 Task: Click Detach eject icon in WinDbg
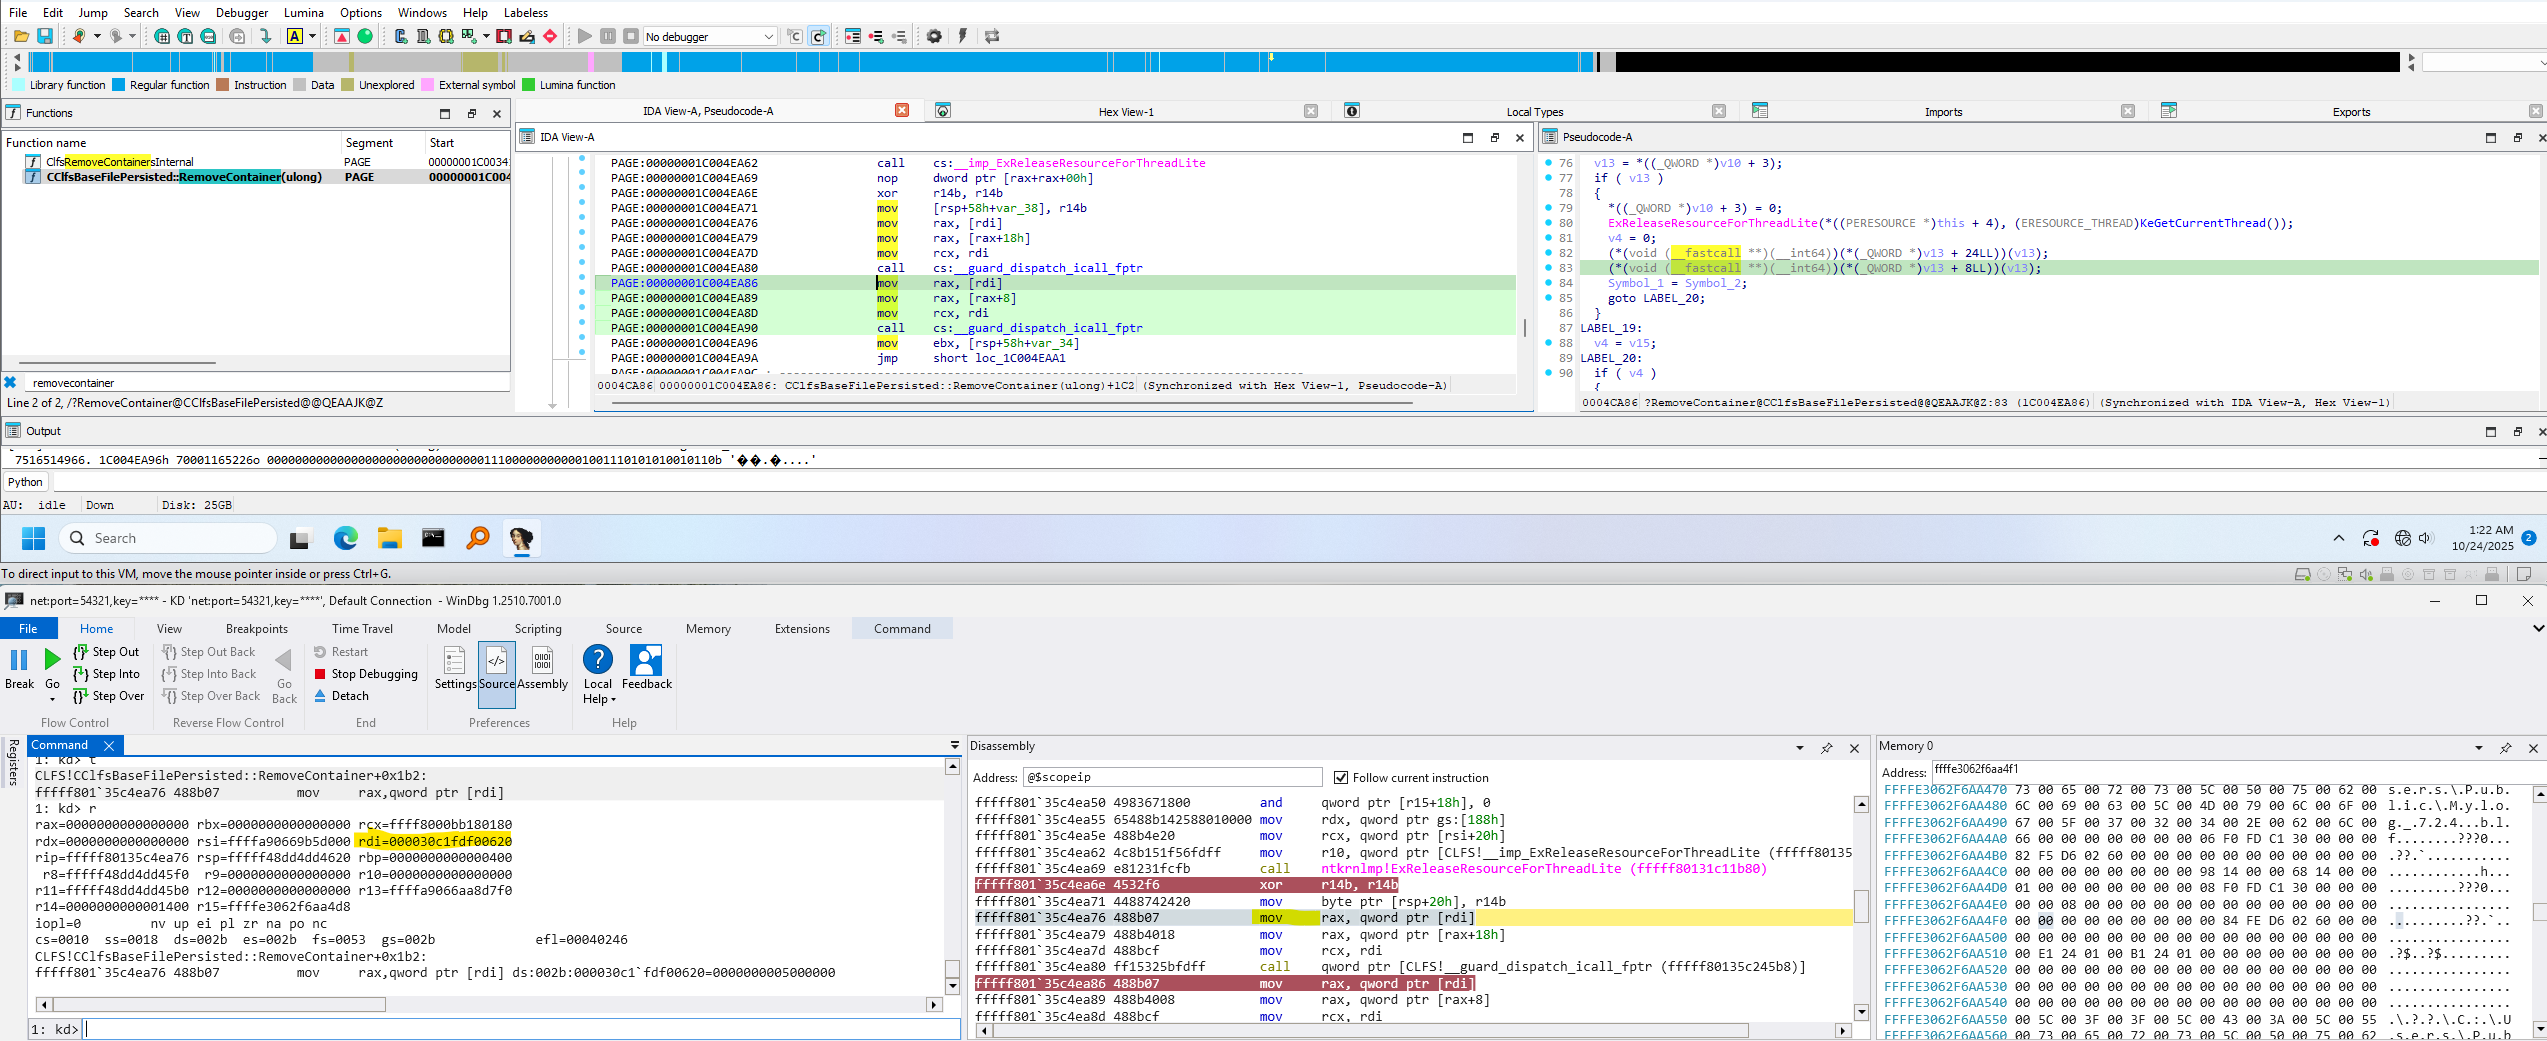coord(320,696)
